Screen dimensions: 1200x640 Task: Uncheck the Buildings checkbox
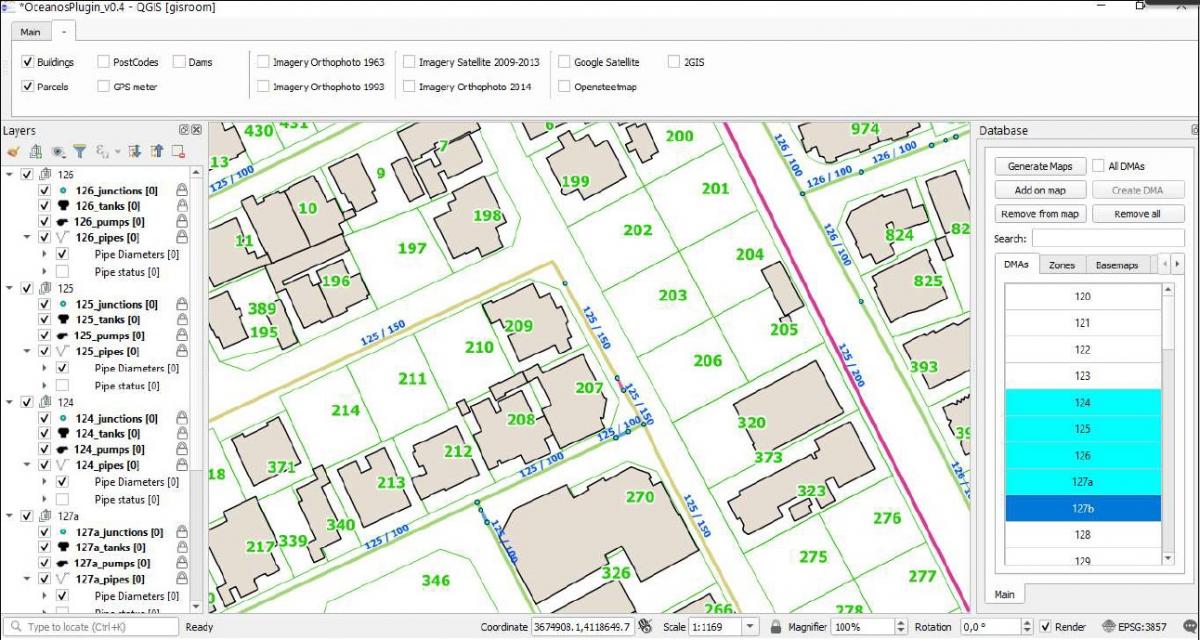point(28,62)
